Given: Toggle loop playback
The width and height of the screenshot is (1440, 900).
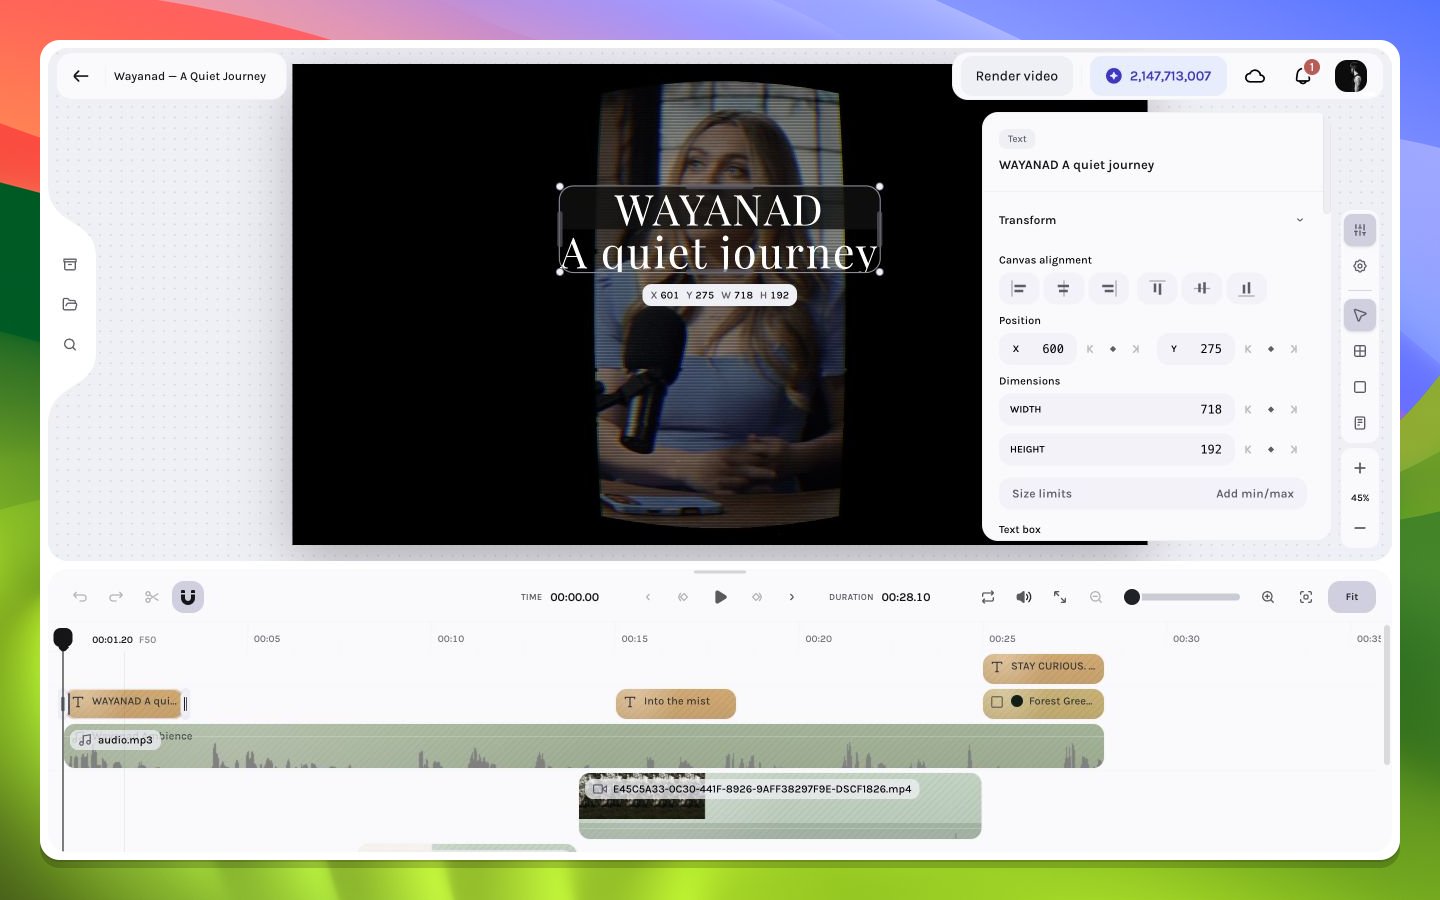Looking at the screenshot, I should [x=988, y=597].
